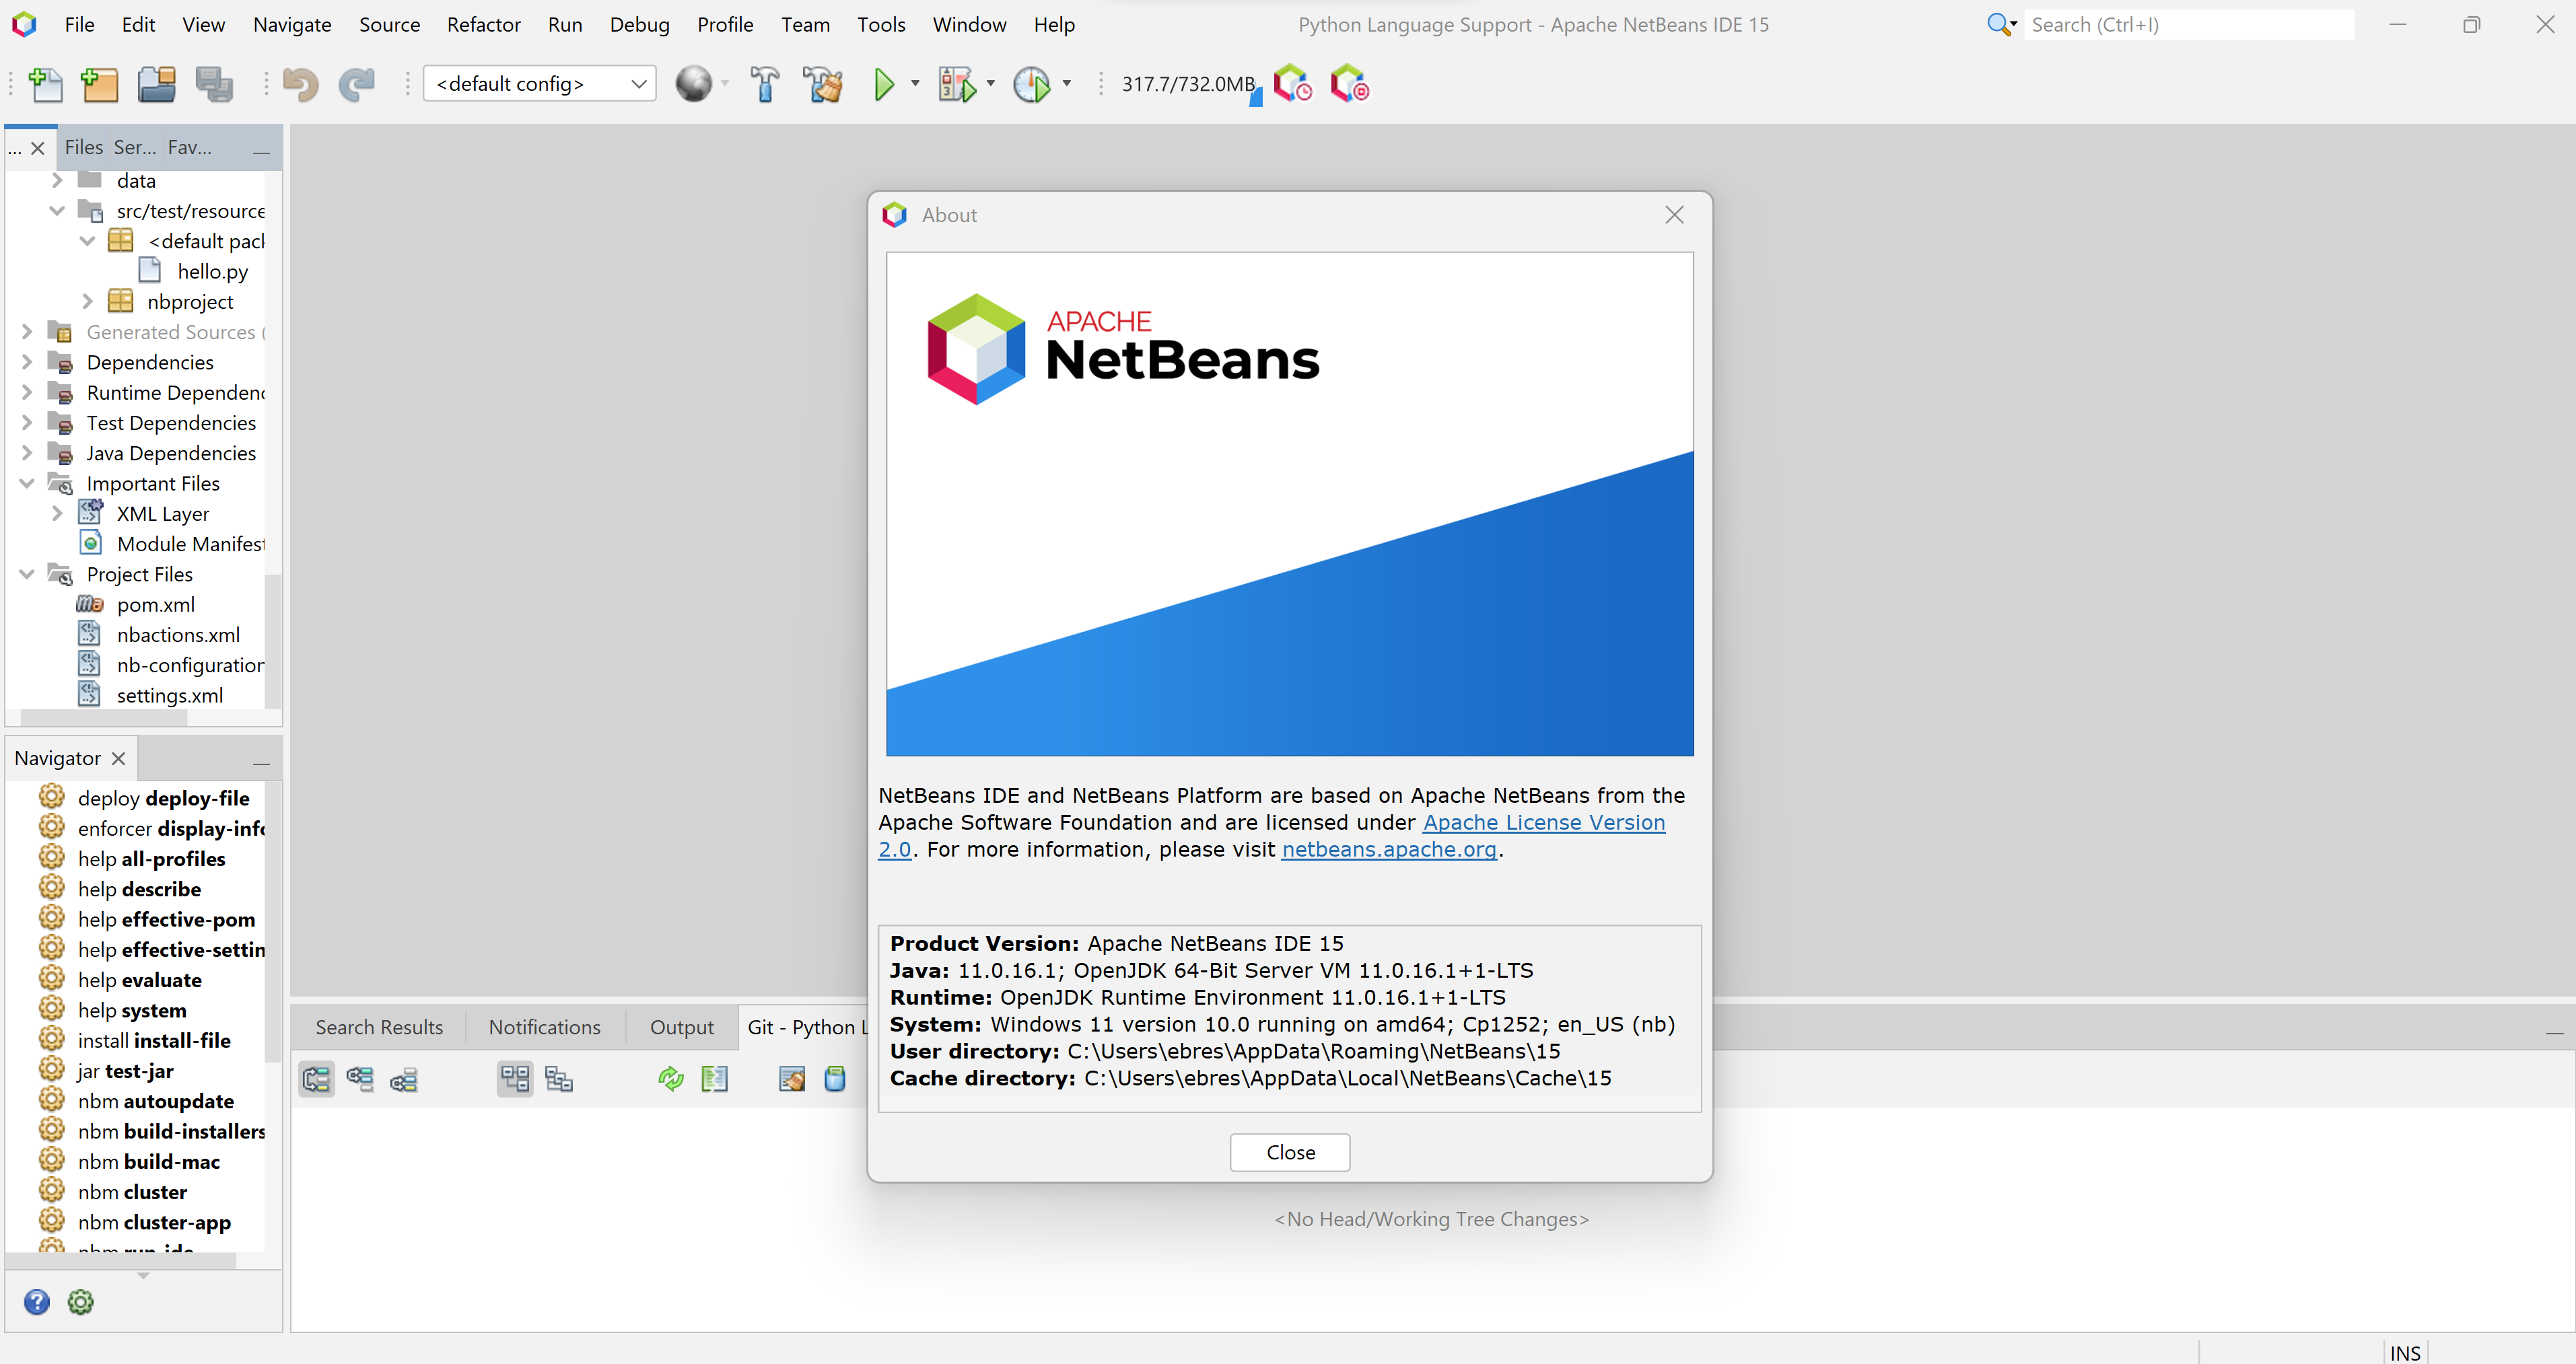Click the Save All toolbar icon
The image size is (2576, 1364).
click(214, 84)
